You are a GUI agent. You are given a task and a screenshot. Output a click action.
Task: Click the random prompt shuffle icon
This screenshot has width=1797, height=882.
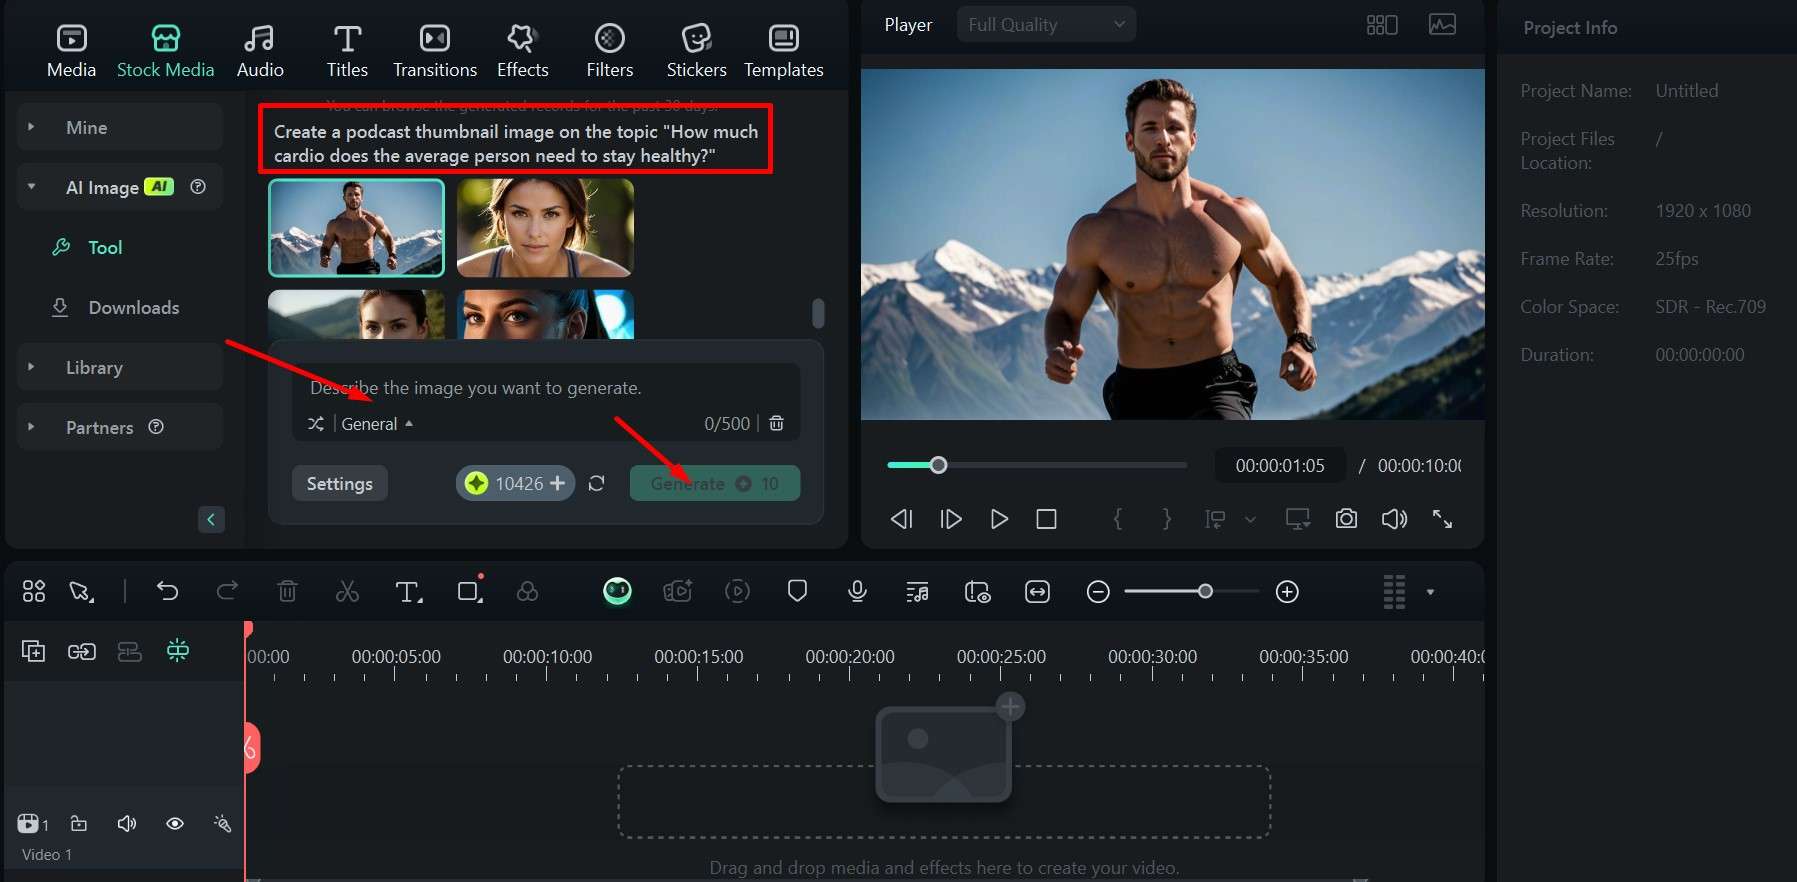[316, 424]
